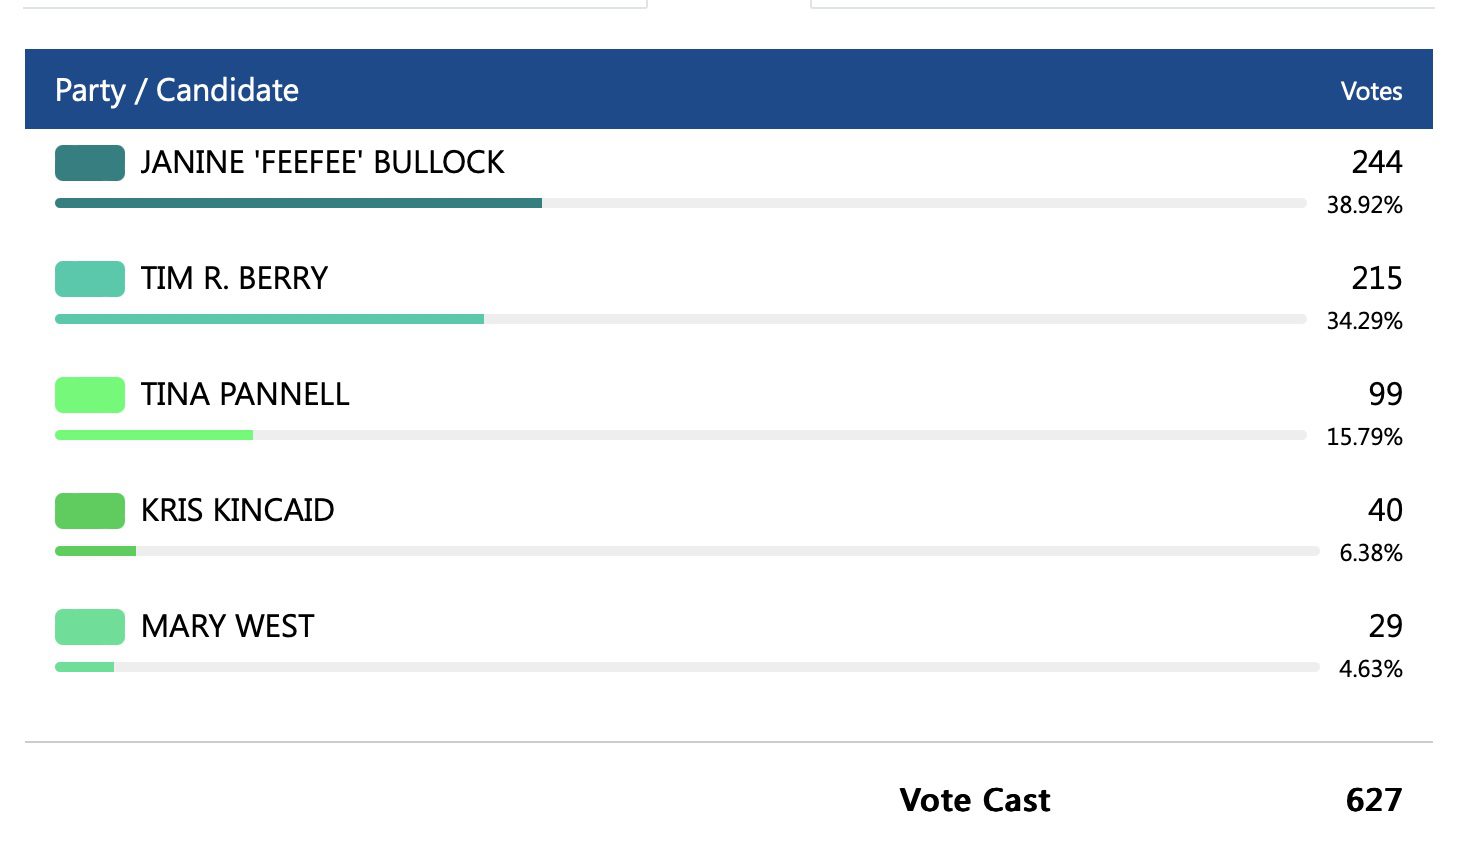Select candidate name TINA PANNELL
1457x847 pixels.
(x=245, y=395)
